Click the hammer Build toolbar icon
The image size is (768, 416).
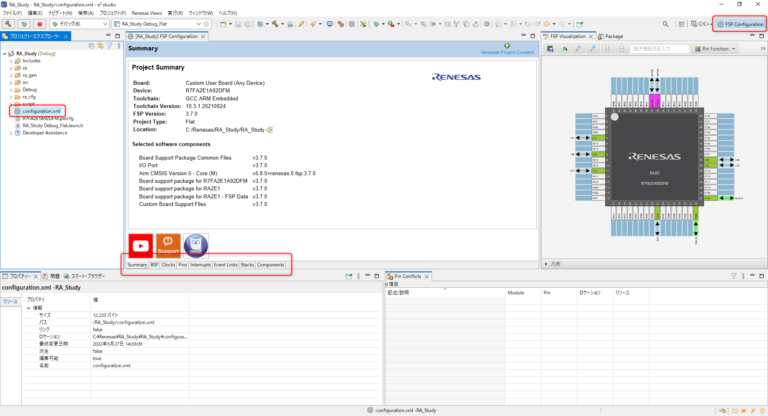(8, 24)
